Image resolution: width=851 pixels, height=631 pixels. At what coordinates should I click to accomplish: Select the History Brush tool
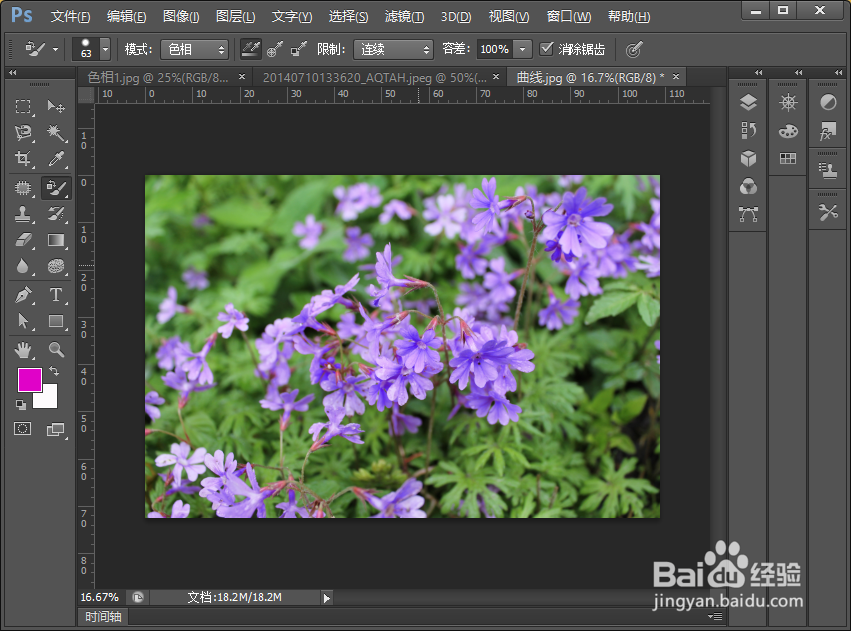click(56, 214)
